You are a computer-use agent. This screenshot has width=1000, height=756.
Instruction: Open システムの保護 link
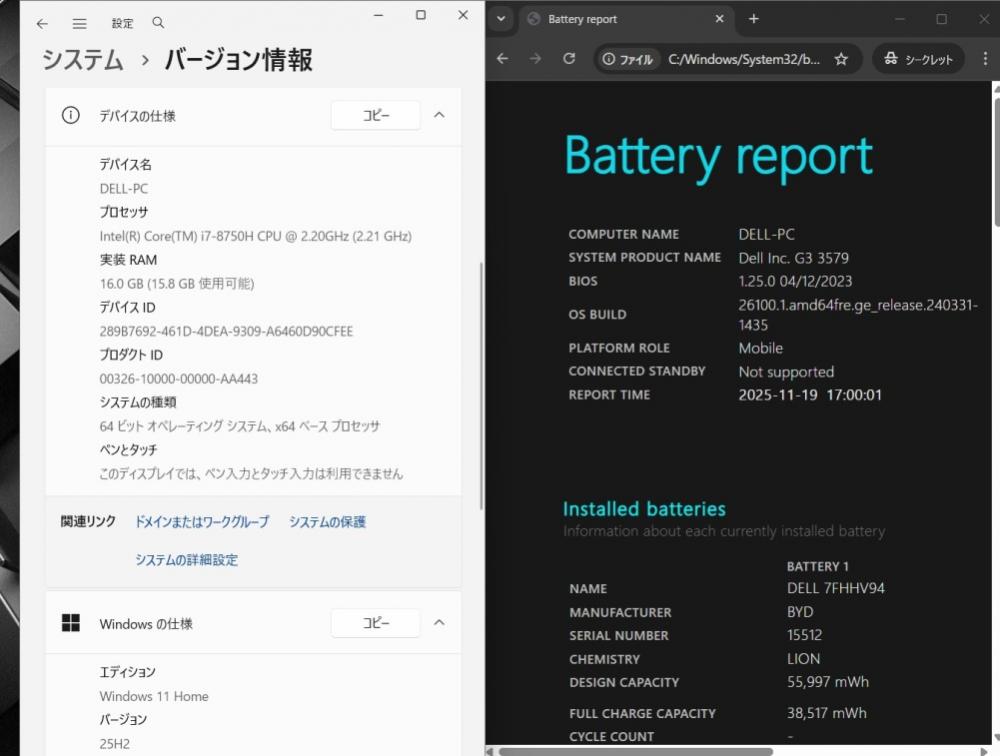[327, 522]
